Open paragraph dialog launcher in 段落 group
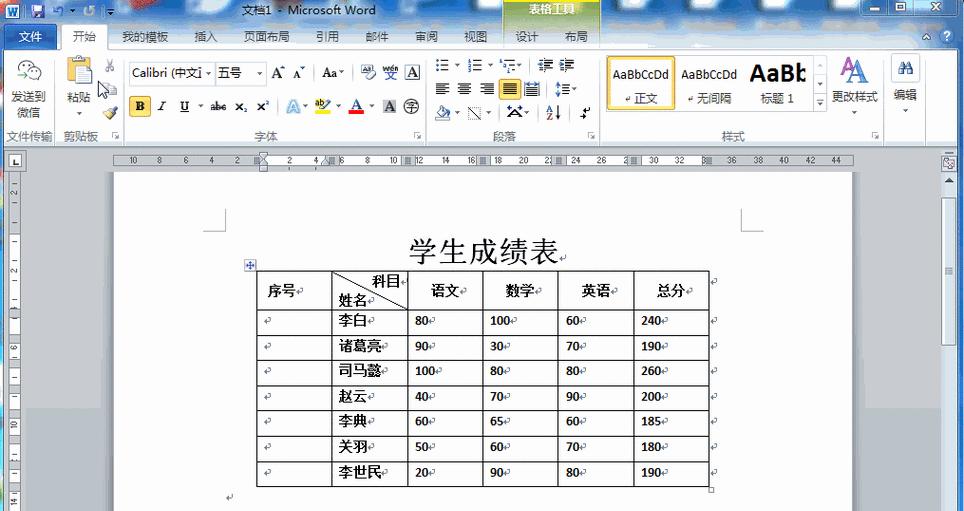 tap(591, 136)
